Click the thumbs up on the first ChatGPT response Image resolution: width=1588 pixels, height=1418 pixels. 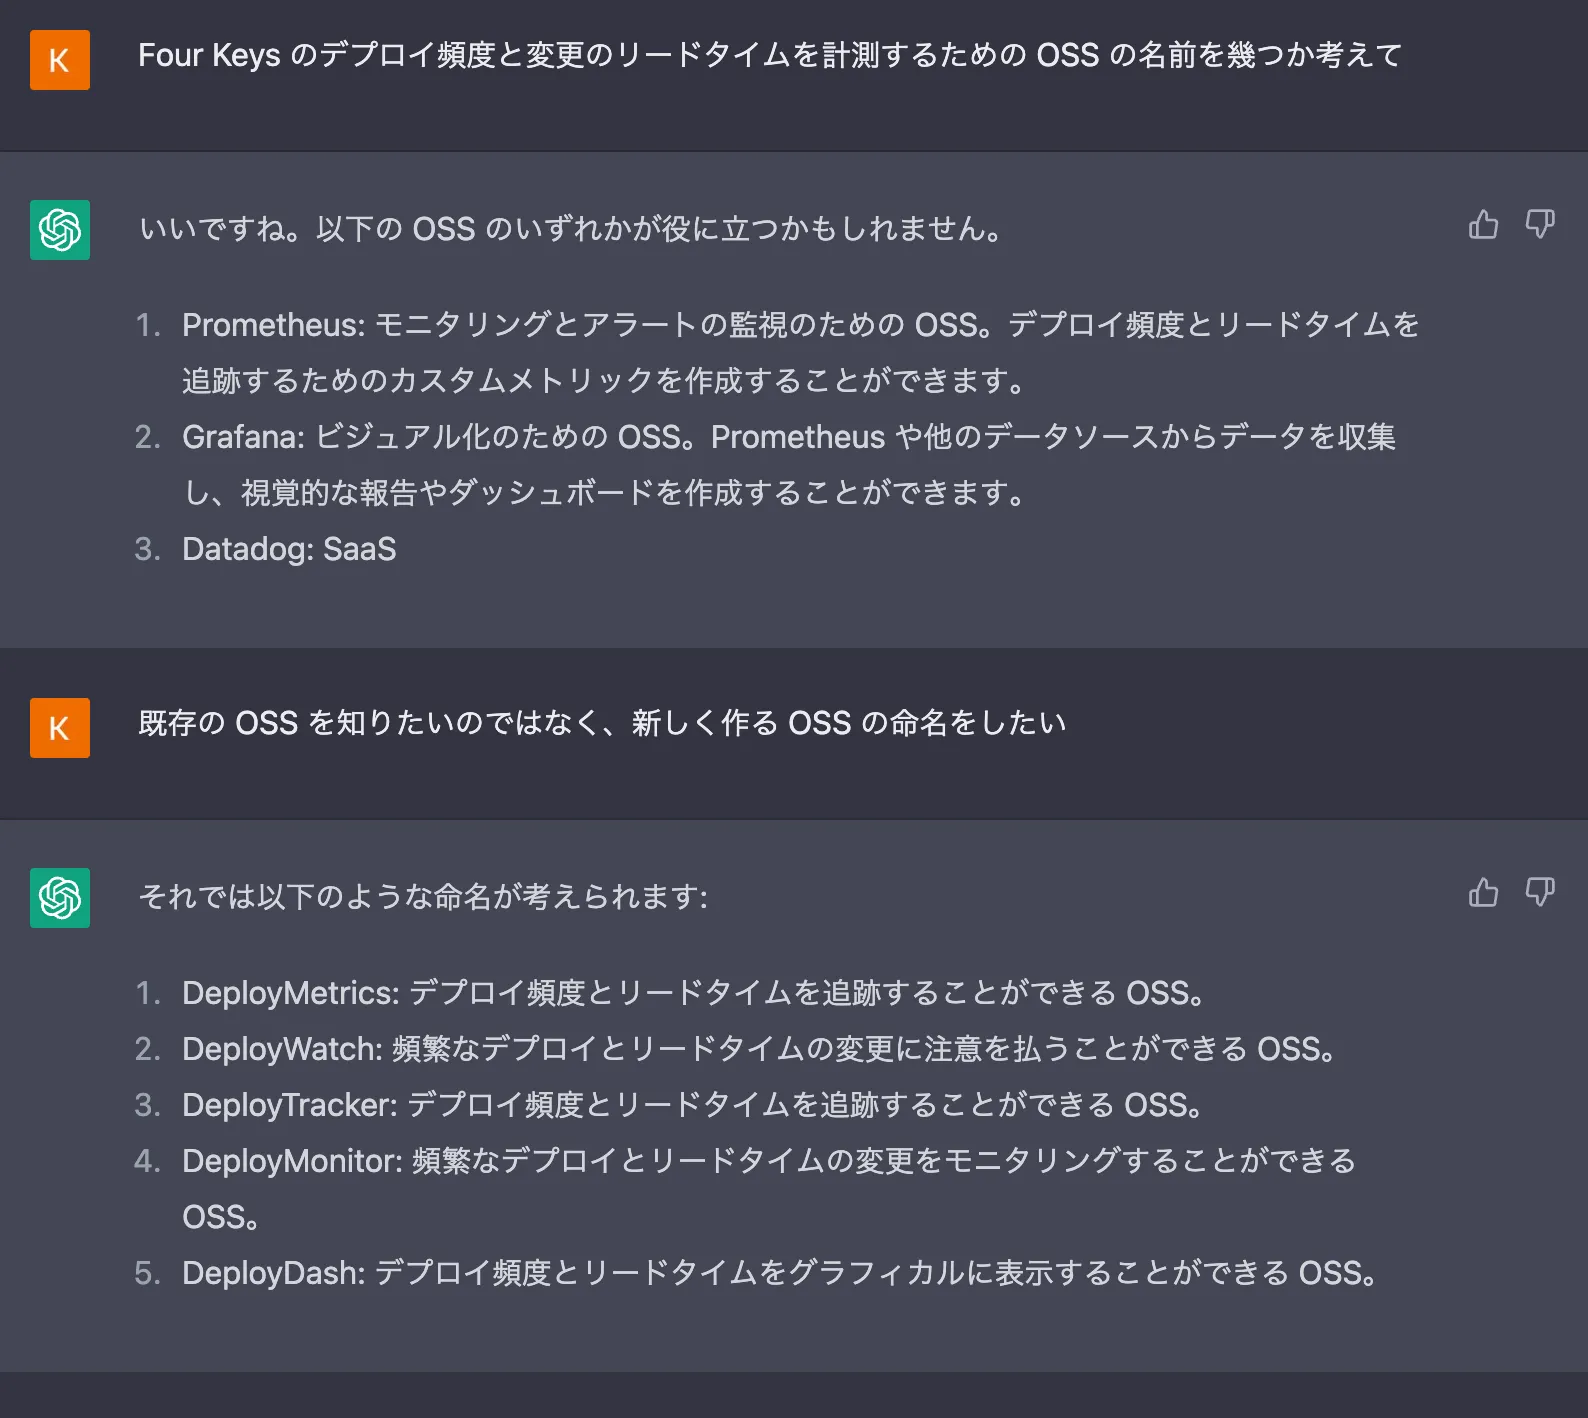click(x=1483, y=225)
